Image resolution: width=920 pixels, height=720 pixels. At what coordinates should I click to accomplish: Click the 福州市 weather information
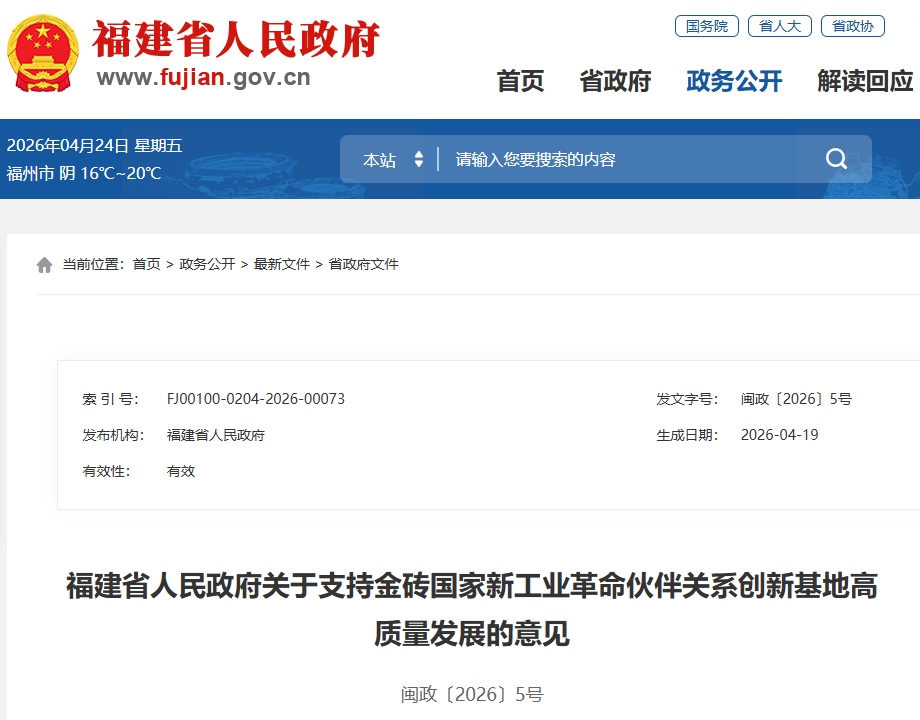coord(84,173)
